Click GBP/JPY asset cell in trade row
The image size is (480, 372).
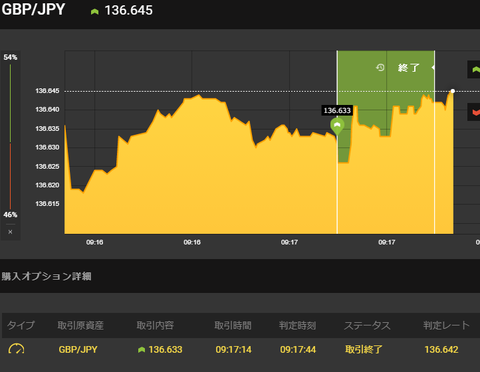[78, 349]
